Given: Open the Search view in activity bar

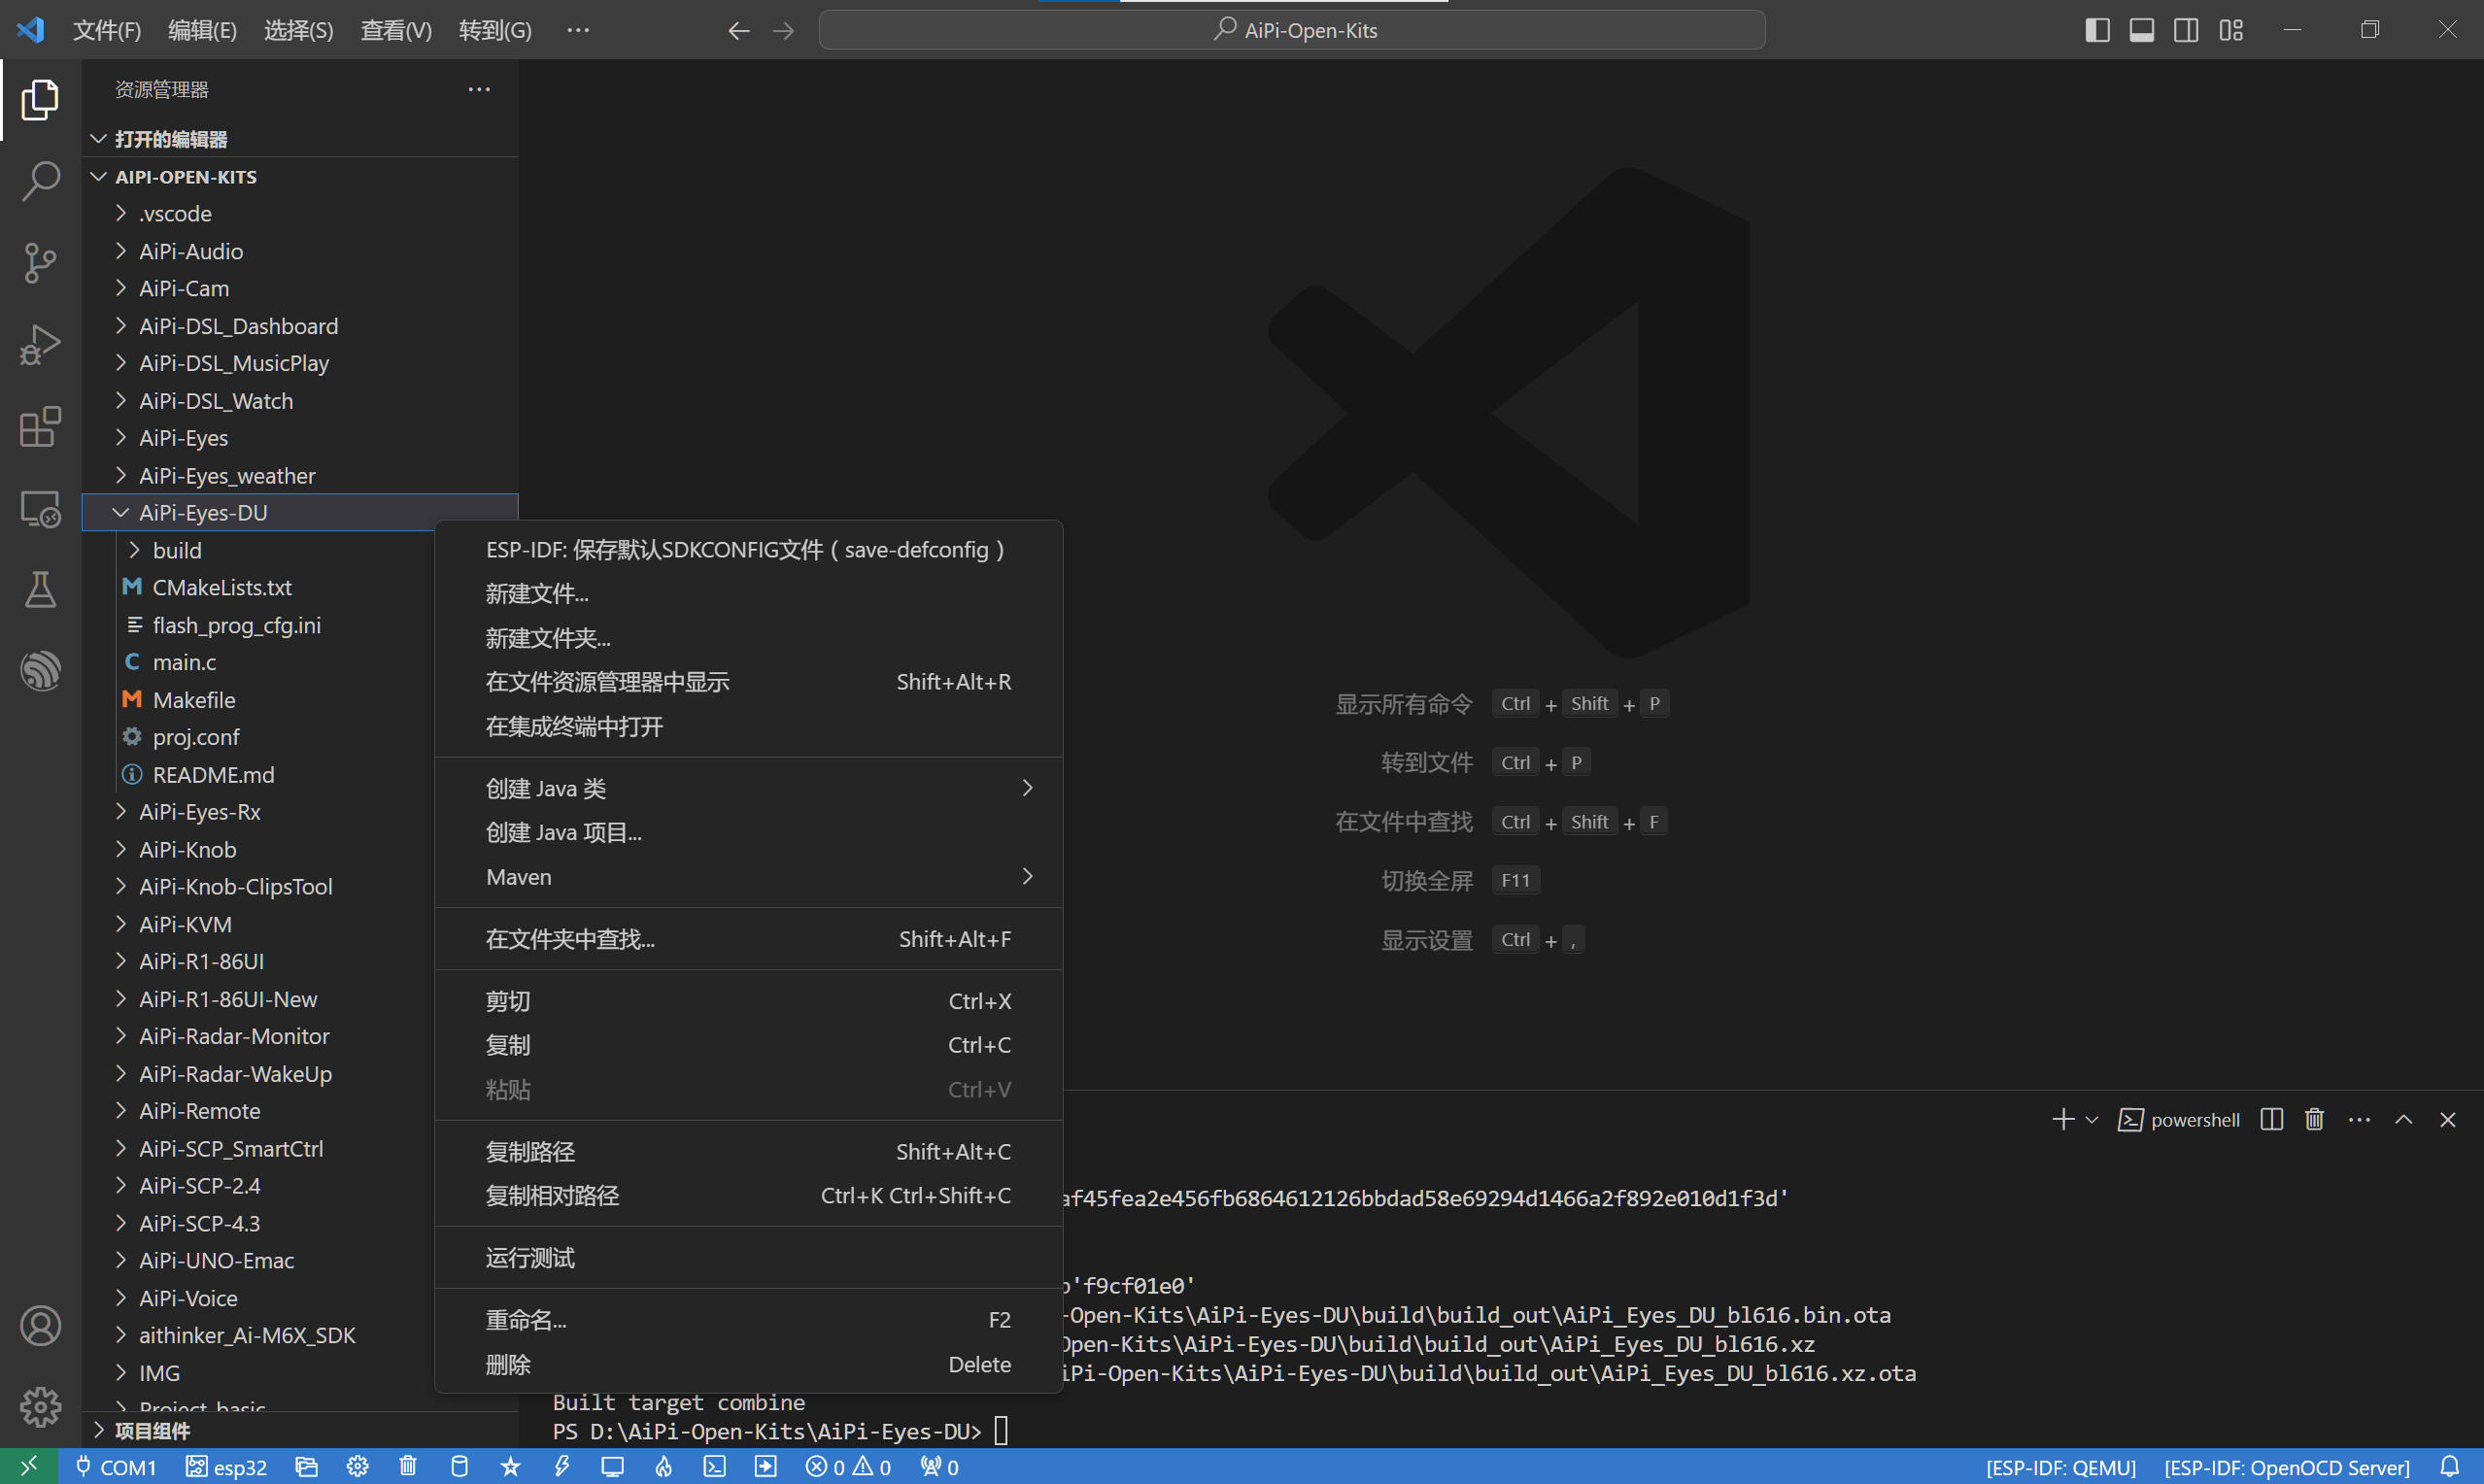Looking at the screenshot, I should click(x=40, y=181).
